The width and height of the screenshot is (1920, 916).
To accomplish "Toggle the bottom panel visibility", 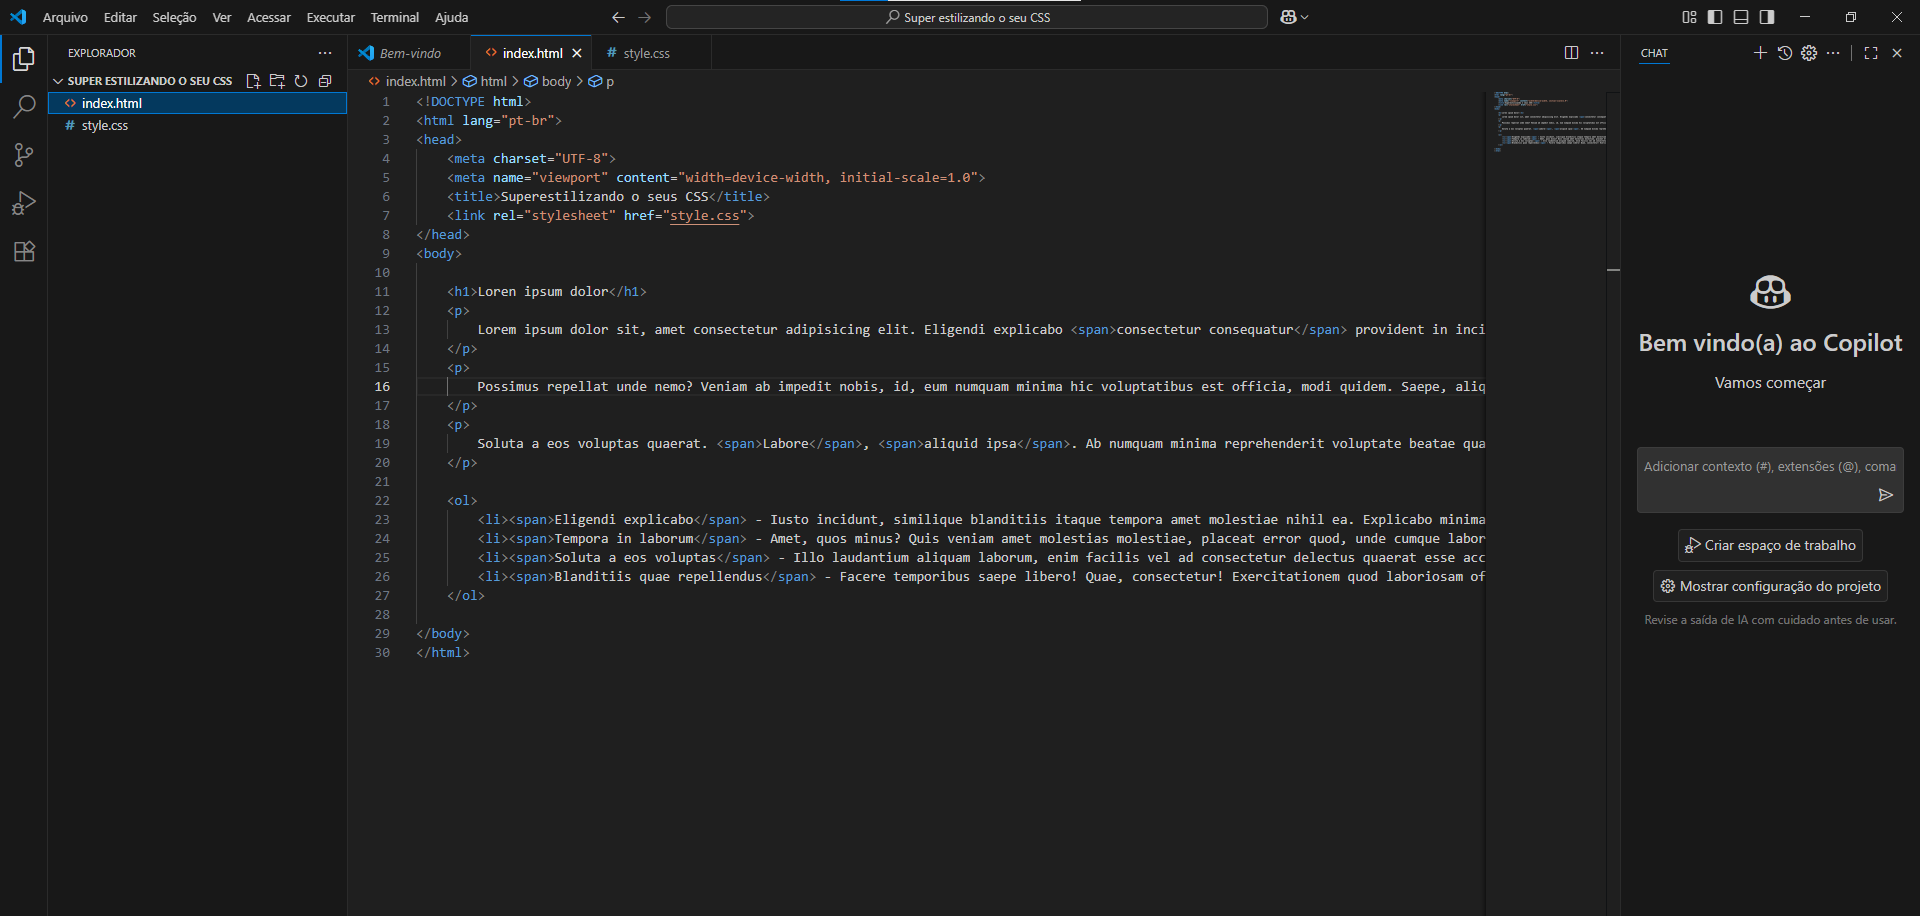I will (1741, 17).
